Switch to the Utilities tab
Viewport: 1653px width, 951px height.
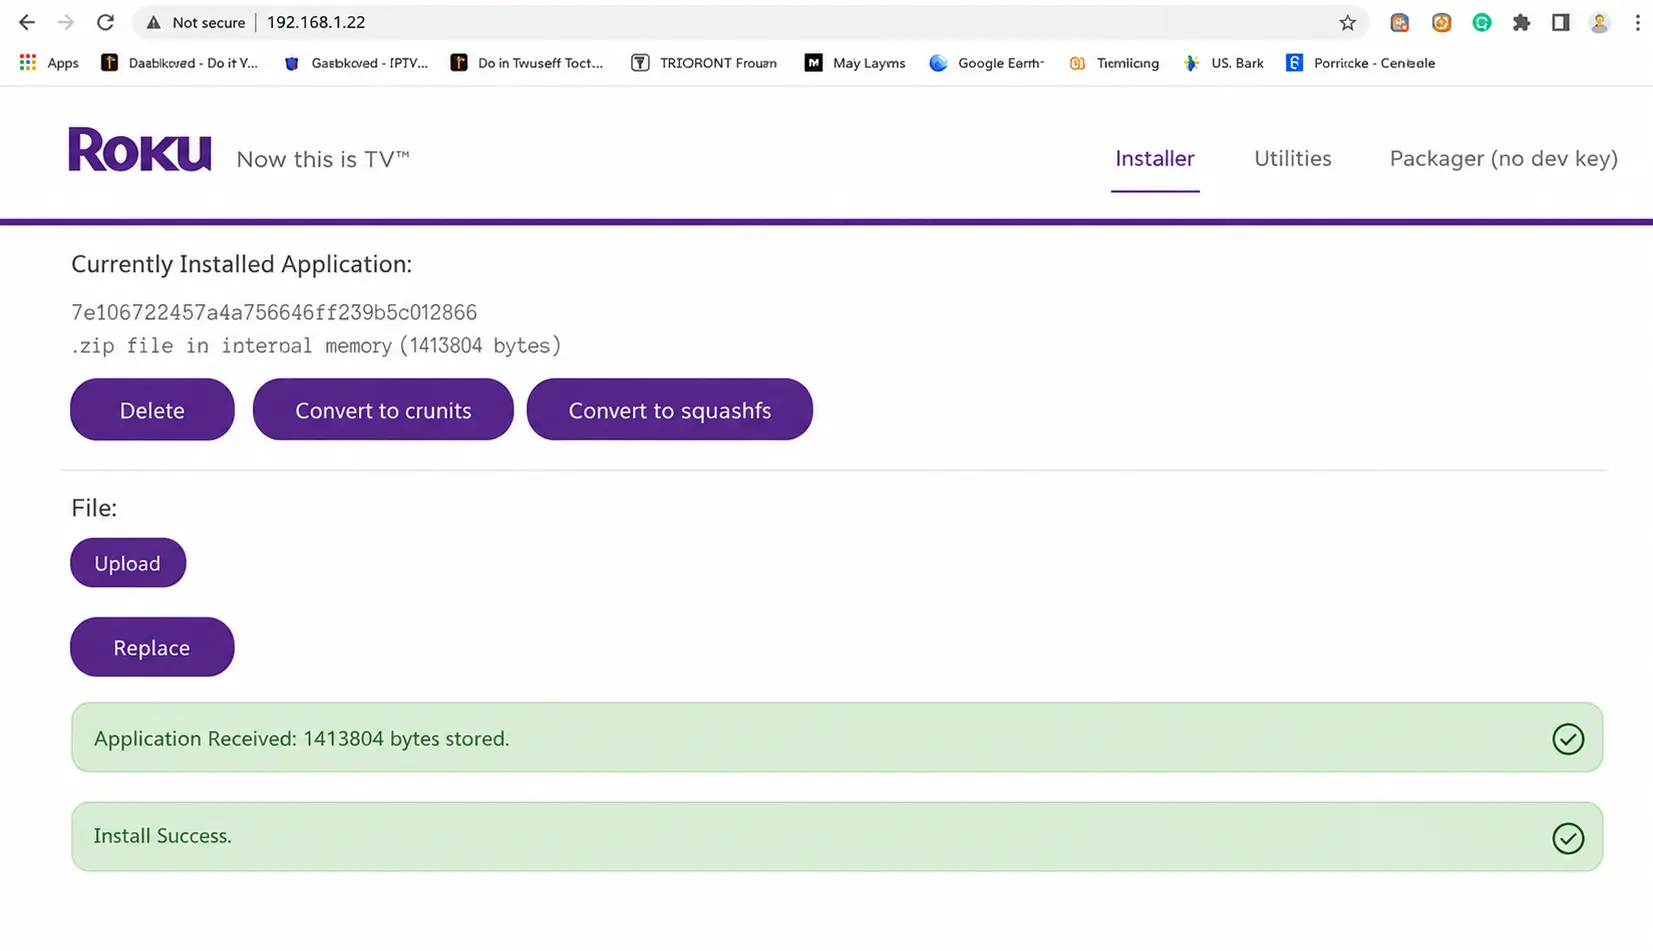[x=1292, y=158]
